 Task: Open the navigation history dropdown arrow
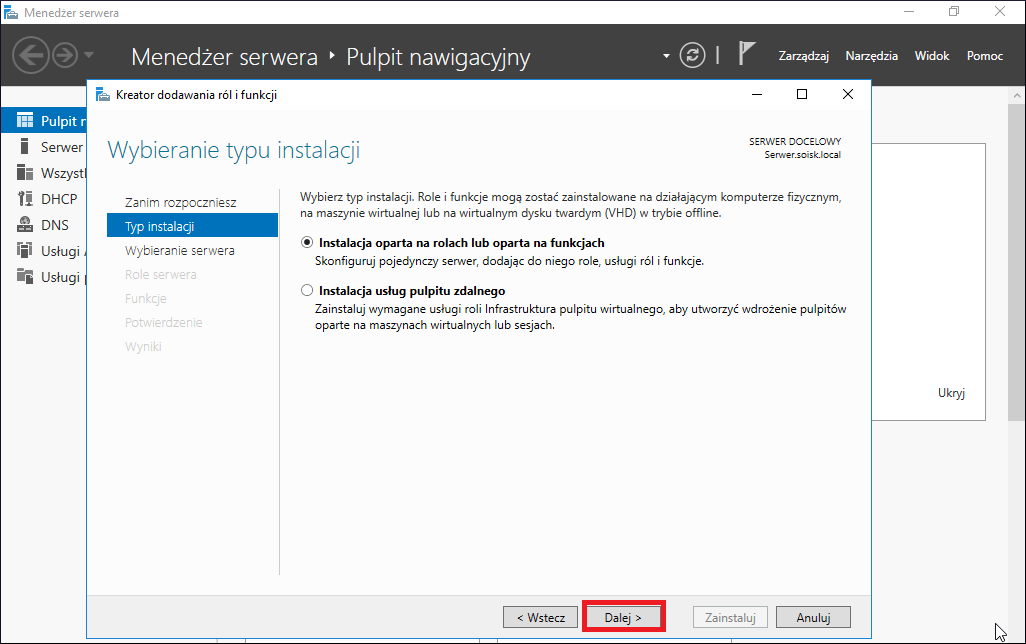[x=88, y=55]
